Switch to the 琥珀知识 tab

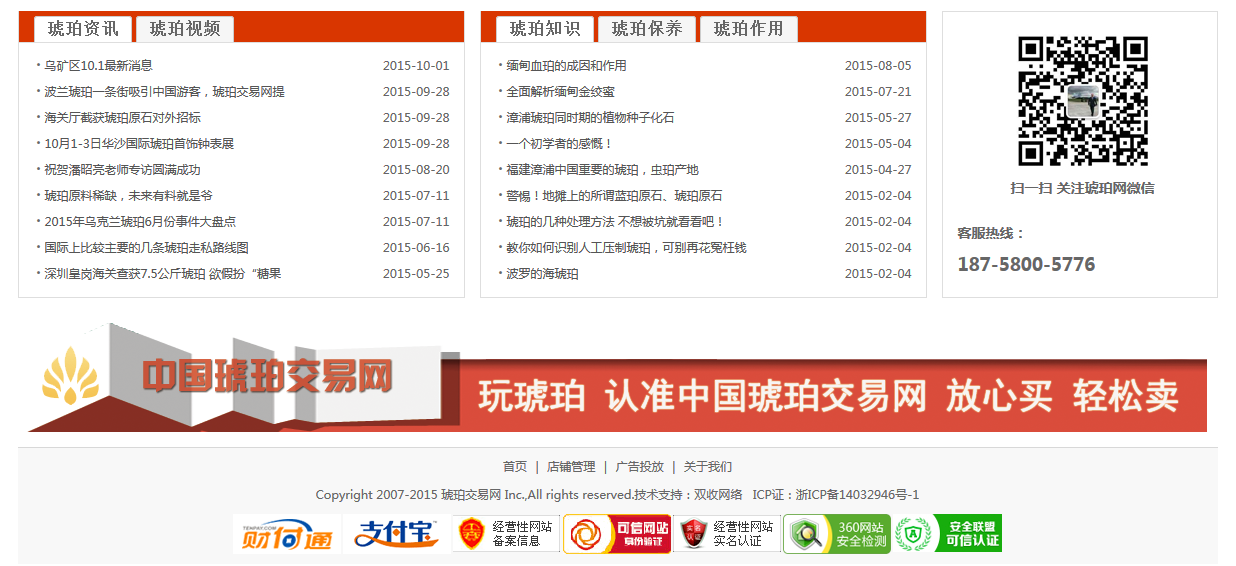pyautogui.click(x=545, y=29)
